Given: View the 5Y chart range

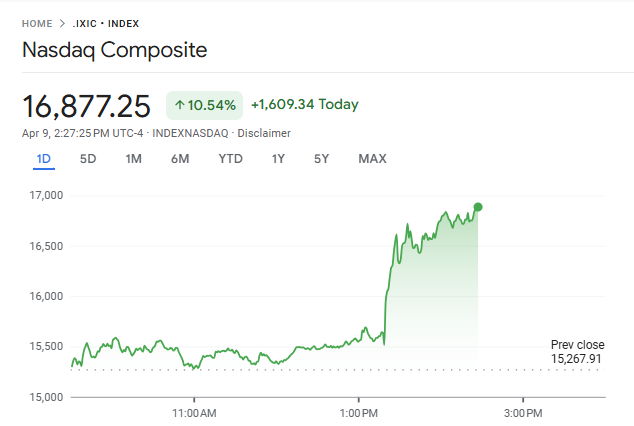Looking at the screenshot, I should point(321,159).
